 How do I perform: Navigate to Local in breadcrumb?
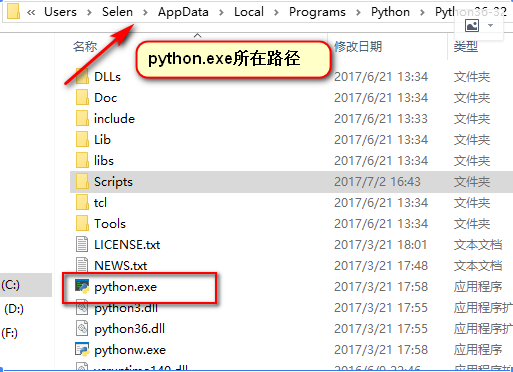click(x=249, y=12)
